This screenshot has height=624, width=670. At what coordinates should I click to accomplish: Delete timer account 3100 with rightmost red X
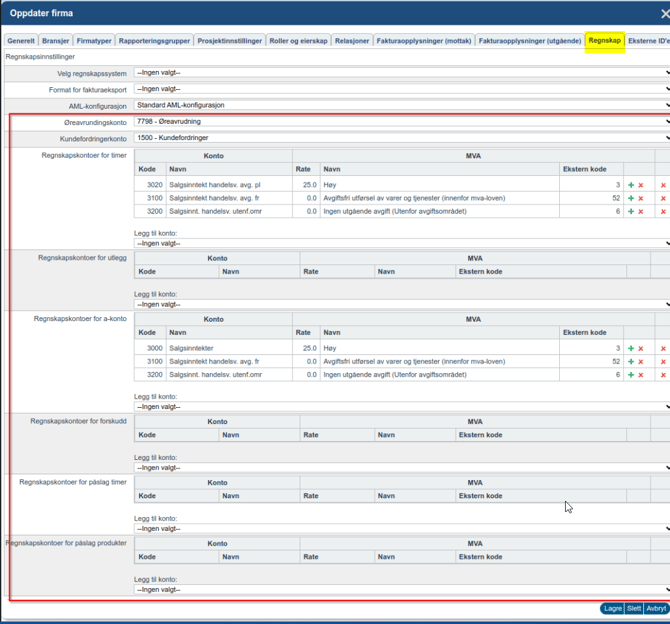point(663,198)
